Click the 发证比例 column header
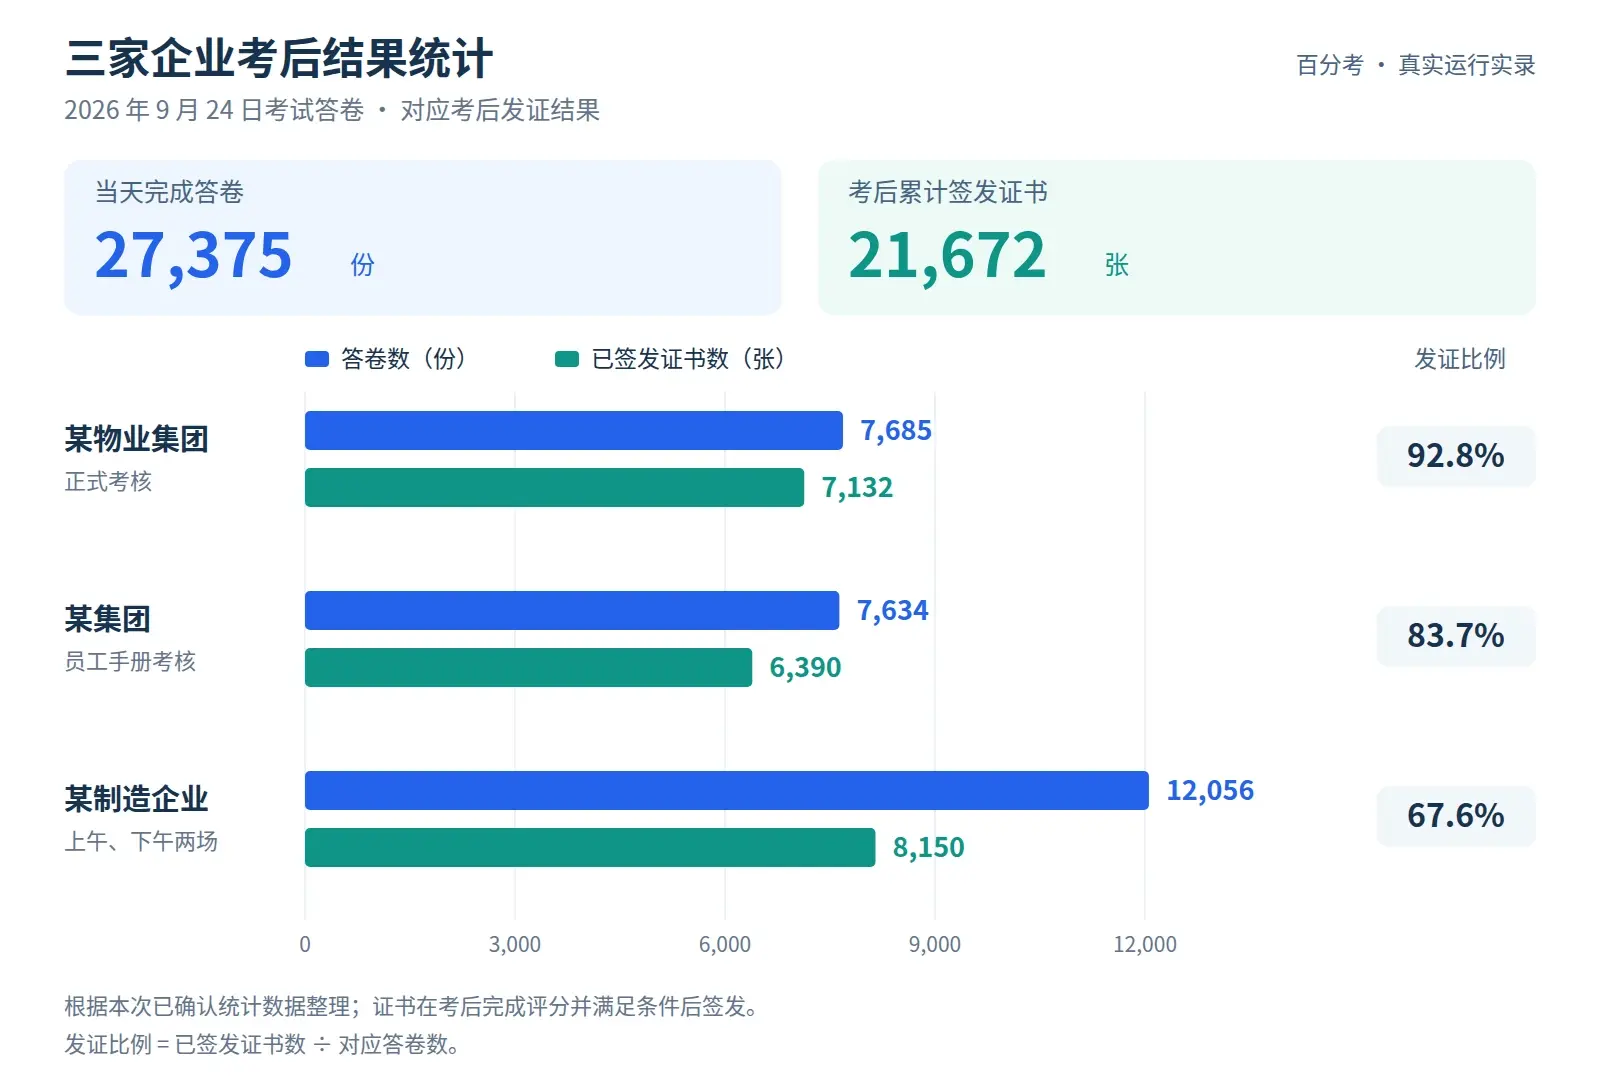Image resolution: width=1600 pixels, height=1080 pixels. pos(1460,359)
